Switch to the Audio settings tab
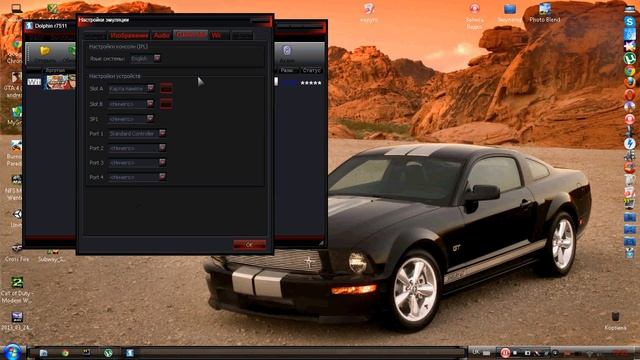The height and width of the screenshot is (360, 640). (x=162, y=36)
